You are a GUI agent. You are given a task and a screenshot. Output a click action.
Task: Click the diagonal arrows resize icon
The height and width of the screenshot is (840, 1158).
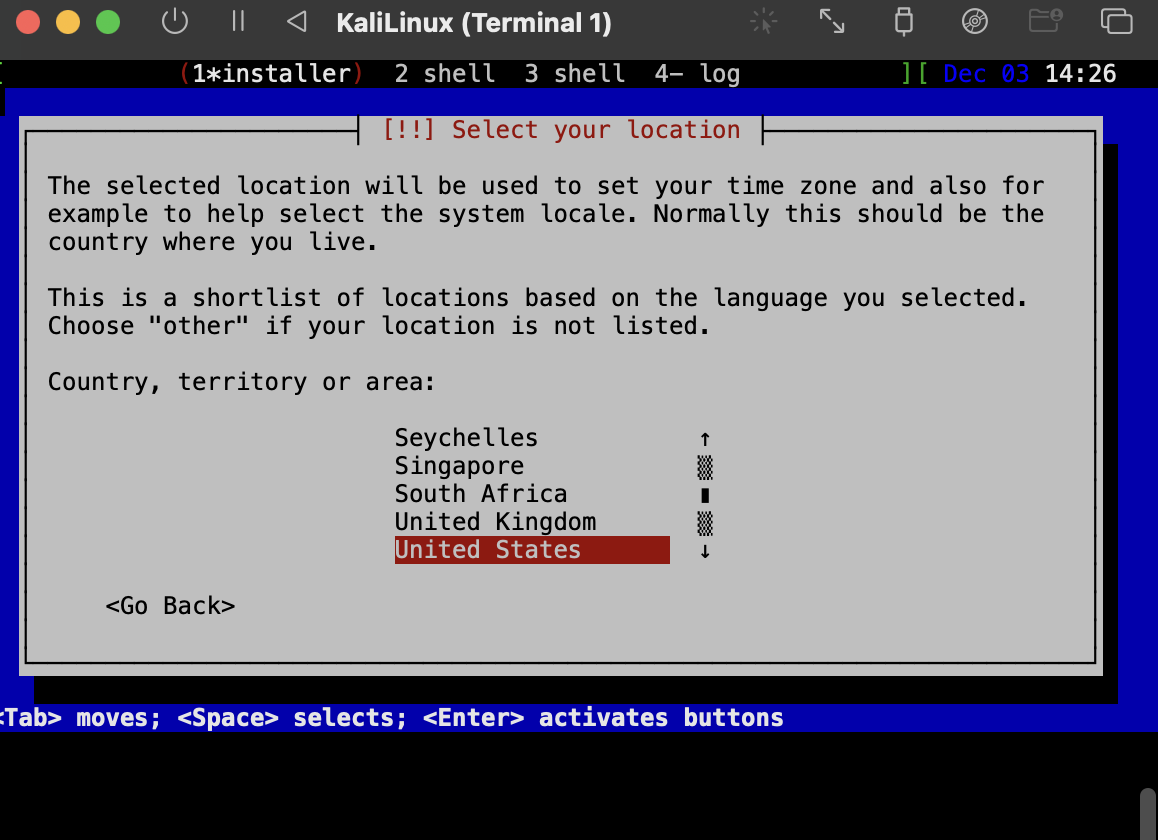pyautogui.click(x=832, y=21)
